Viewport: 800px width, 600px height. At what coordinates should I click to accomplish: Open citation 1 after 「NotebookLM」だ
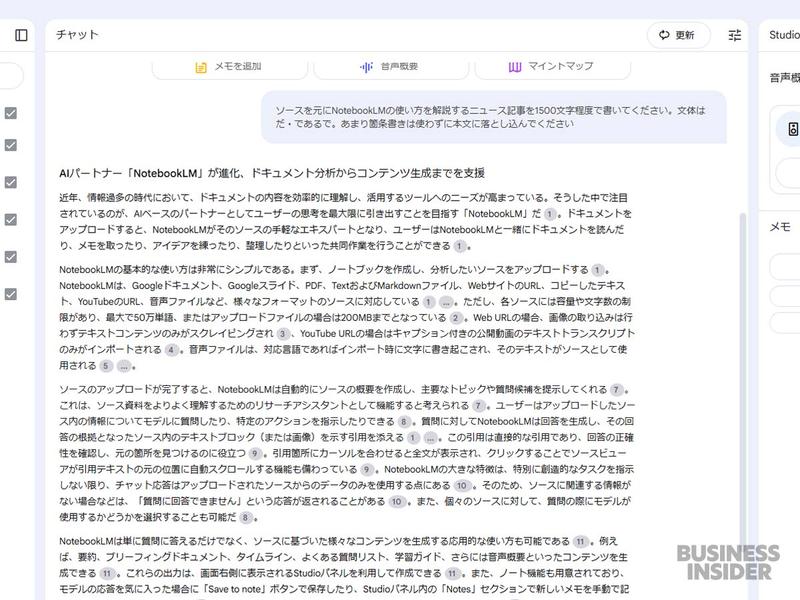[550, 214]
